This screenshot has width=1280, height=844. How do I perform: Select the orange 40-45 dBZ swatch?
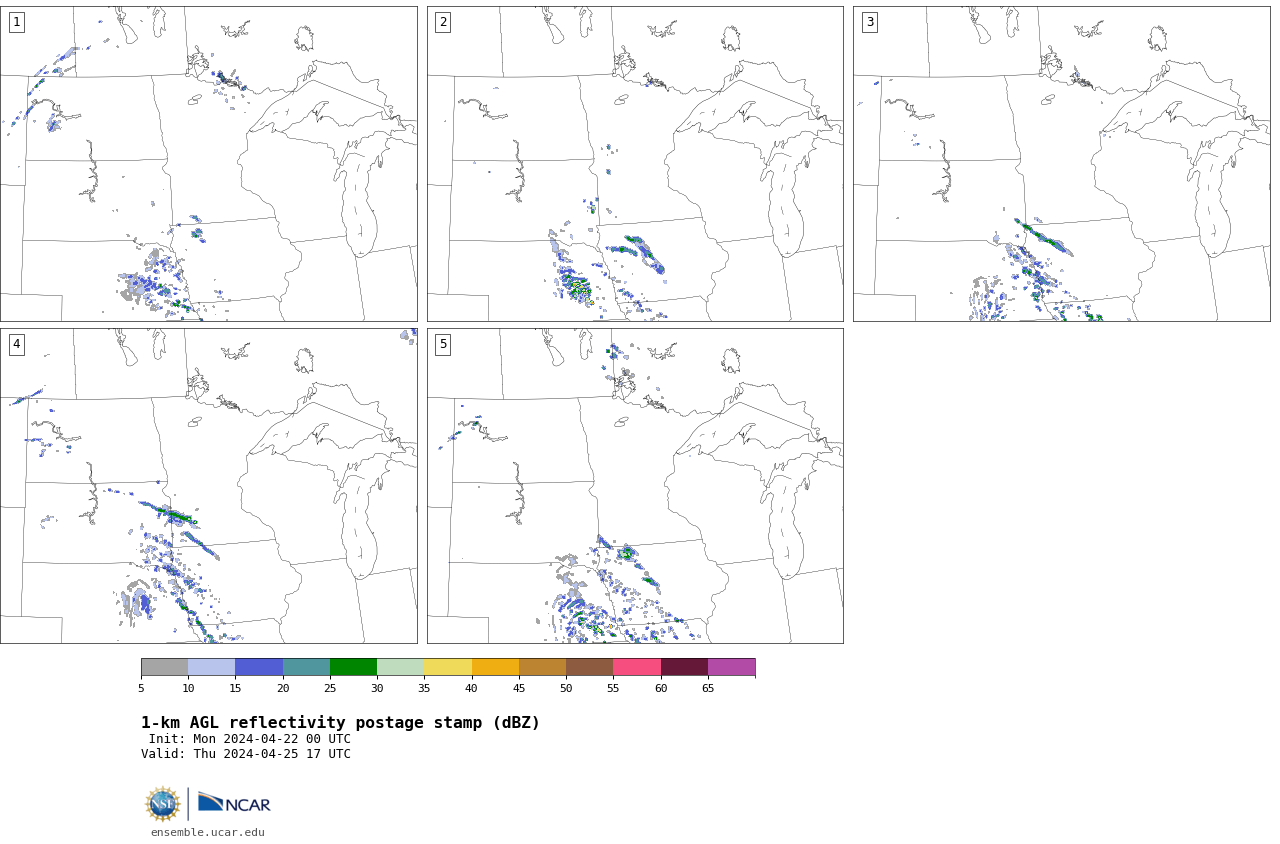tap(495, 667)
